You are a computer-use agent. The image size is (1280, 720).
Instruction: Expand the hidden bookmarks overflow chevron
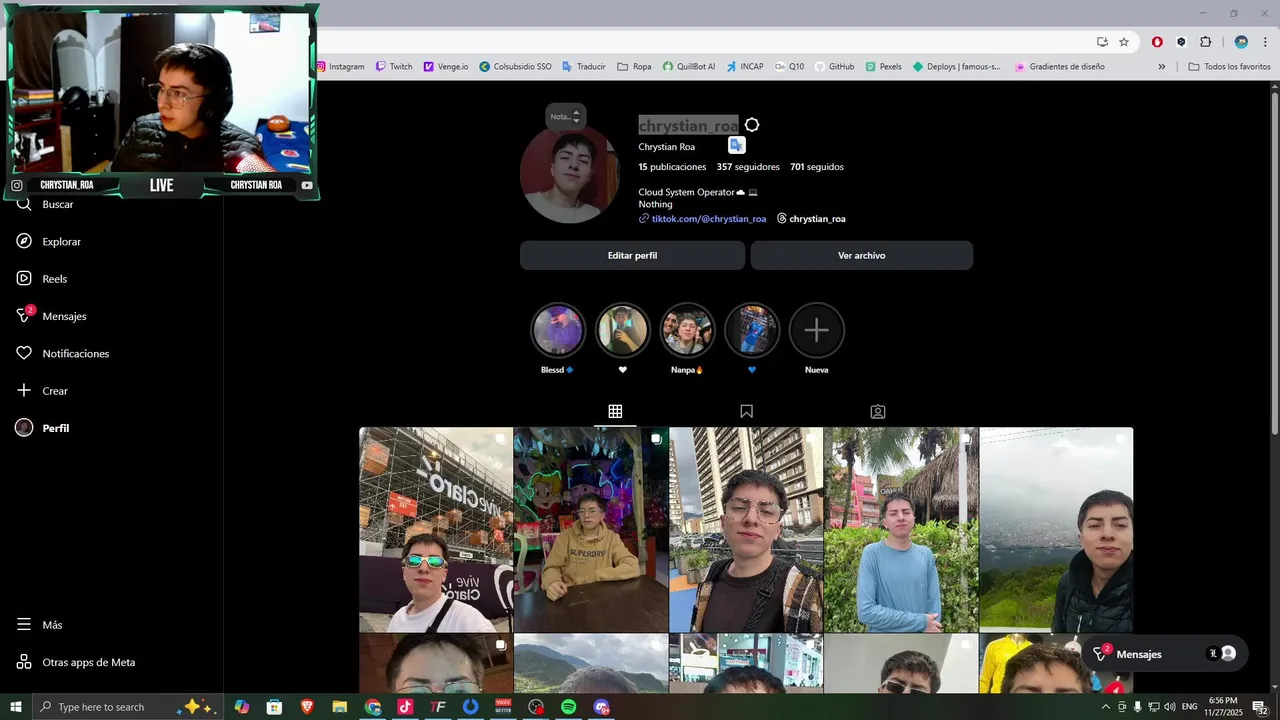click(x=1161, y=67)
